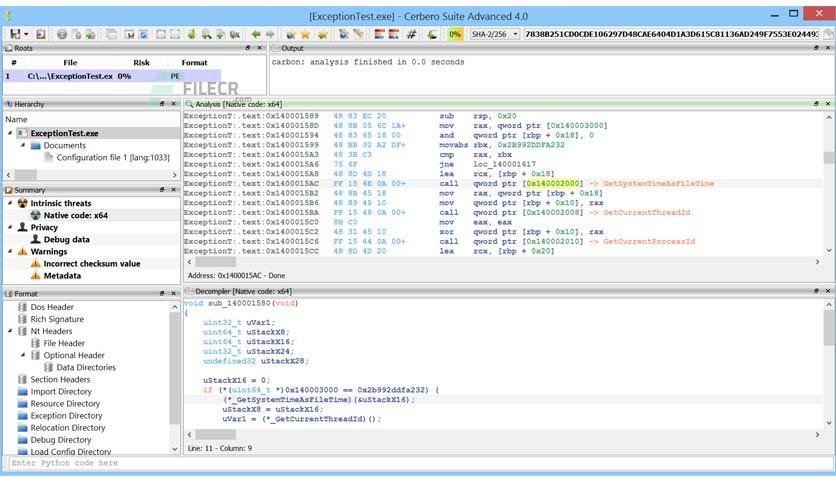Select File Header in Format tree
Screen dimensions: 836x484
64,343
